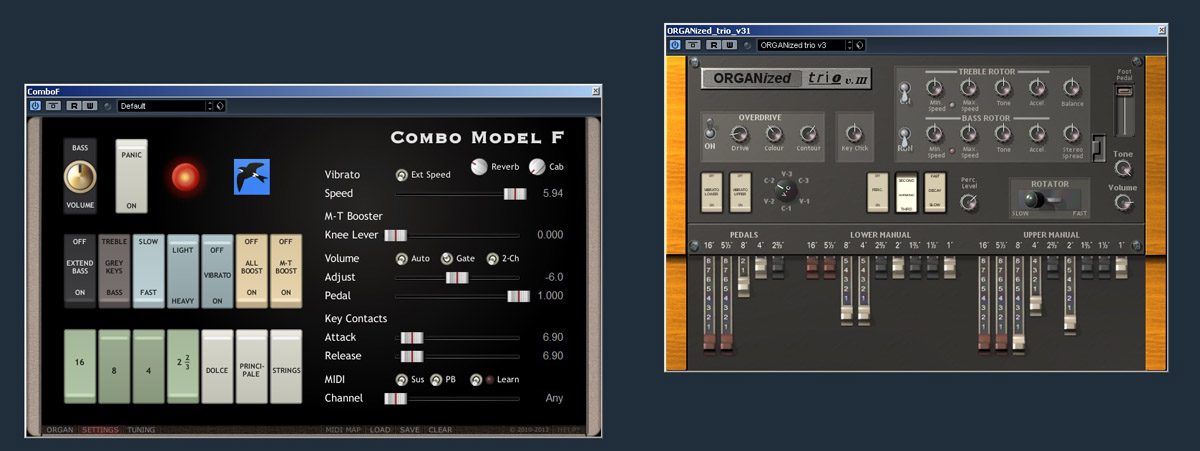This screenshot has height=451, width=1200.
Task: Click the STRINGS stop tab in ComboF
Action: (x=286, y=367)
